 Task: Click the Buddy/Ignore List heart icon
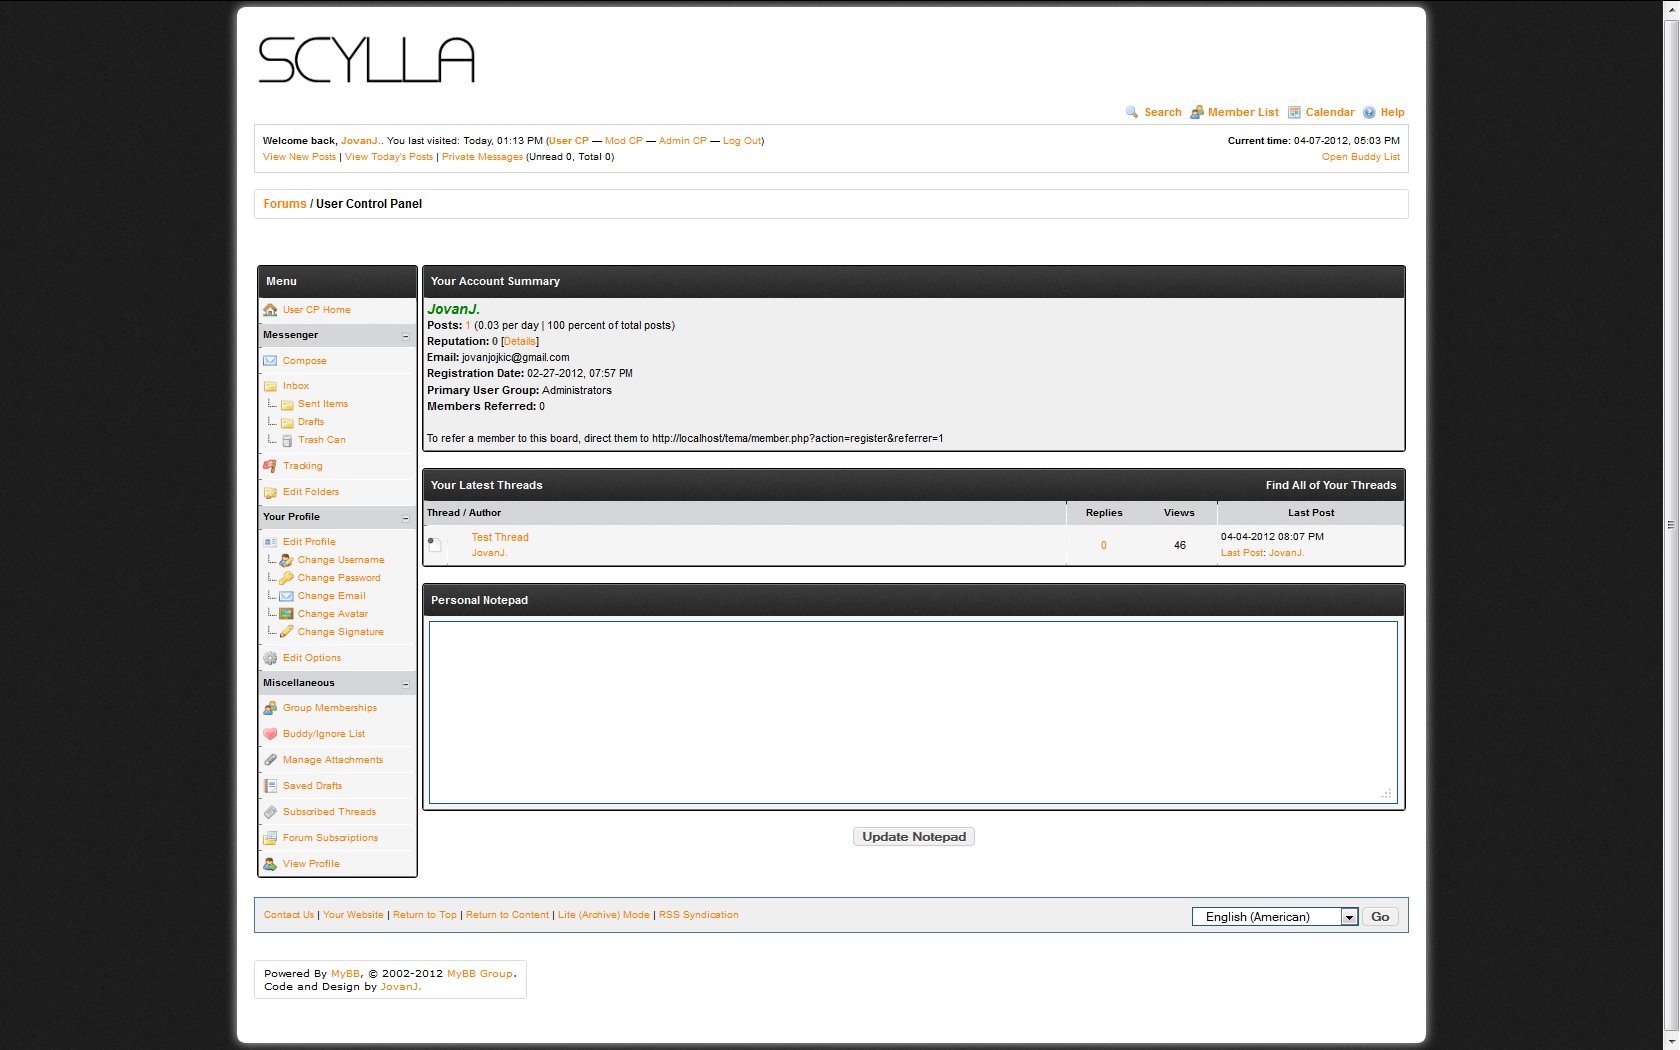(270, 734)
